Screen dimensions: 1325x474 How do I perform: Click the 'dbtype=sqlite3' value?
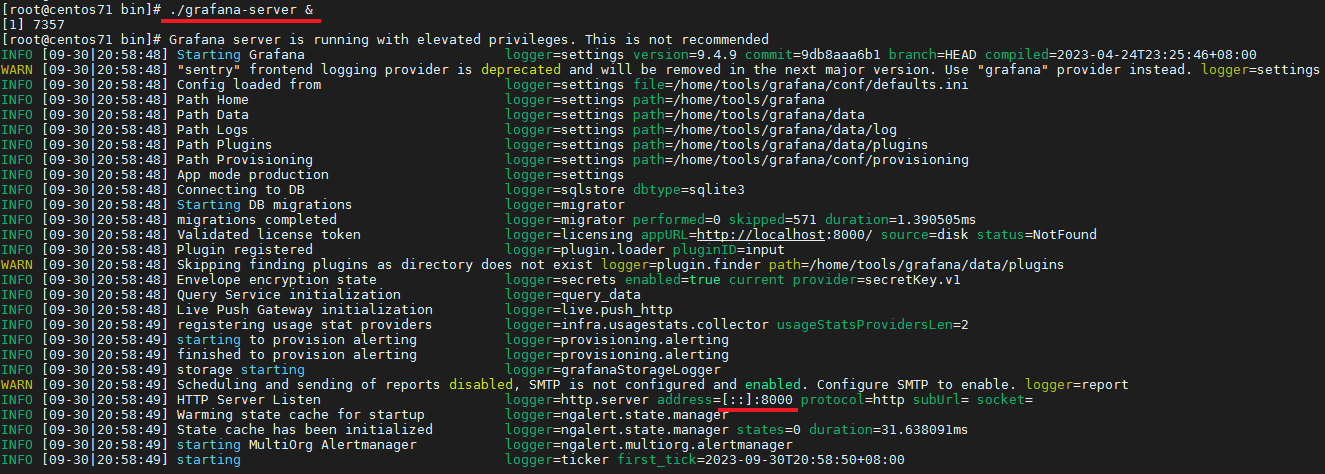tap(689, 190)
